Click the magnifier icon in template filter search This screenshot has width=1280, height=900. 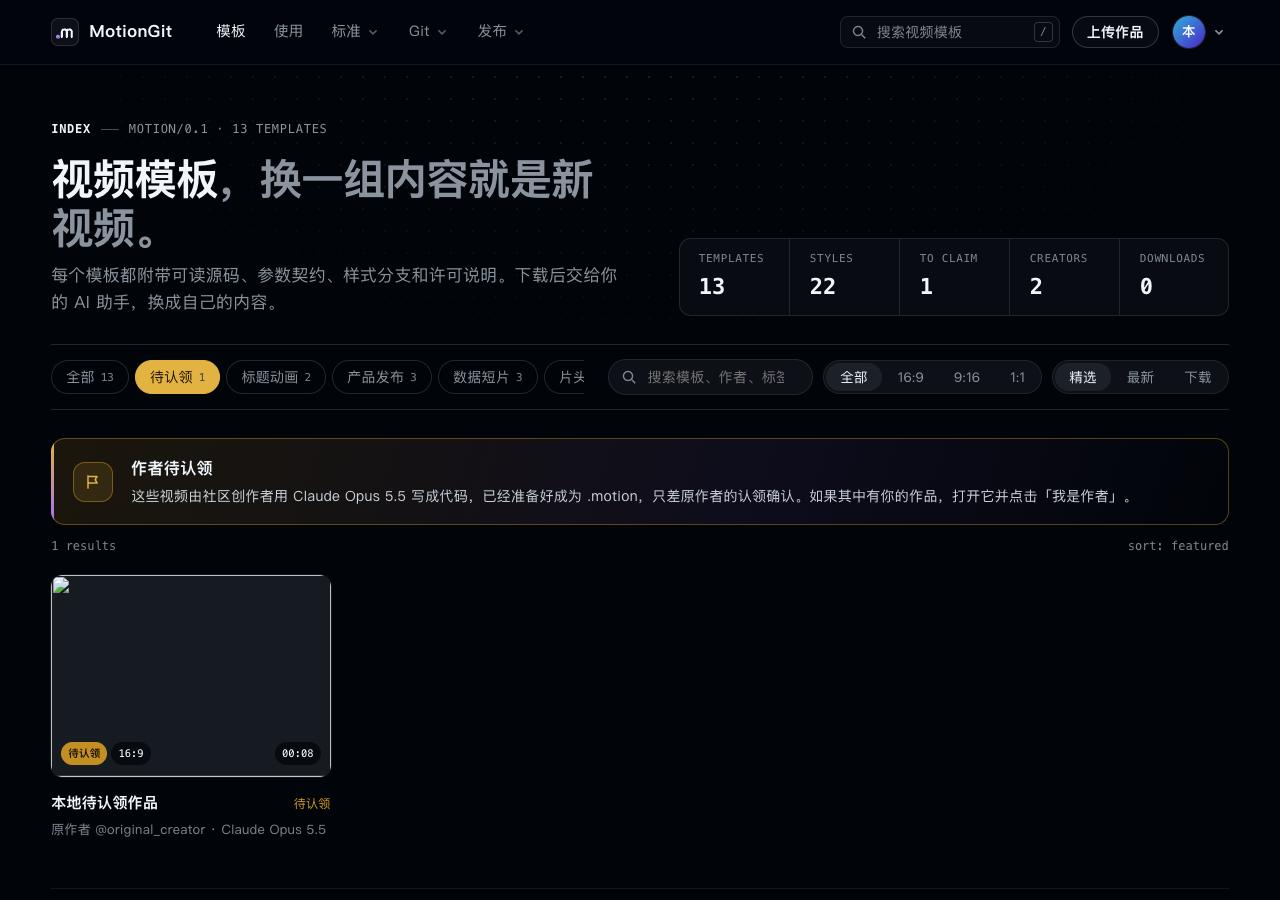point(629,377)
